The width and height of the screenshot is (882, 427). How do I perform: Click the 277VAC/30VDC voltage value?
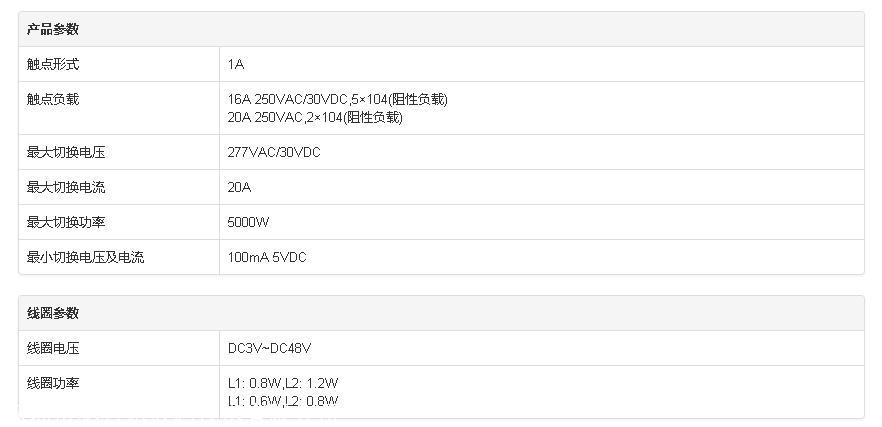(x=274, y=152)
